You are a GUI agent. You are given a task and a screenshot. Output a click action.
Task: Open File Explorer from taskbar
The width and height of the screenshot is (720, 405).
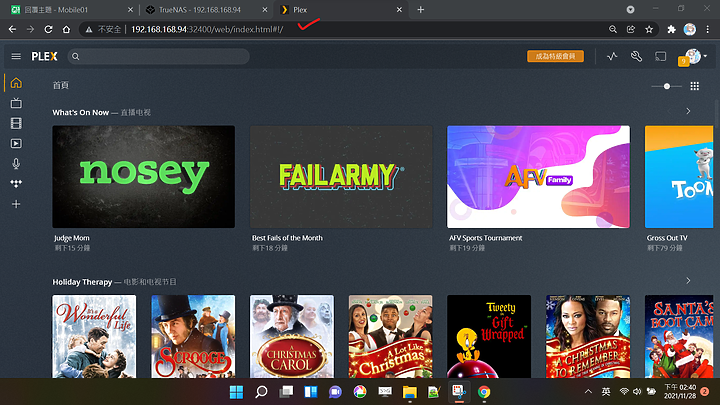(x=410, y=392)
